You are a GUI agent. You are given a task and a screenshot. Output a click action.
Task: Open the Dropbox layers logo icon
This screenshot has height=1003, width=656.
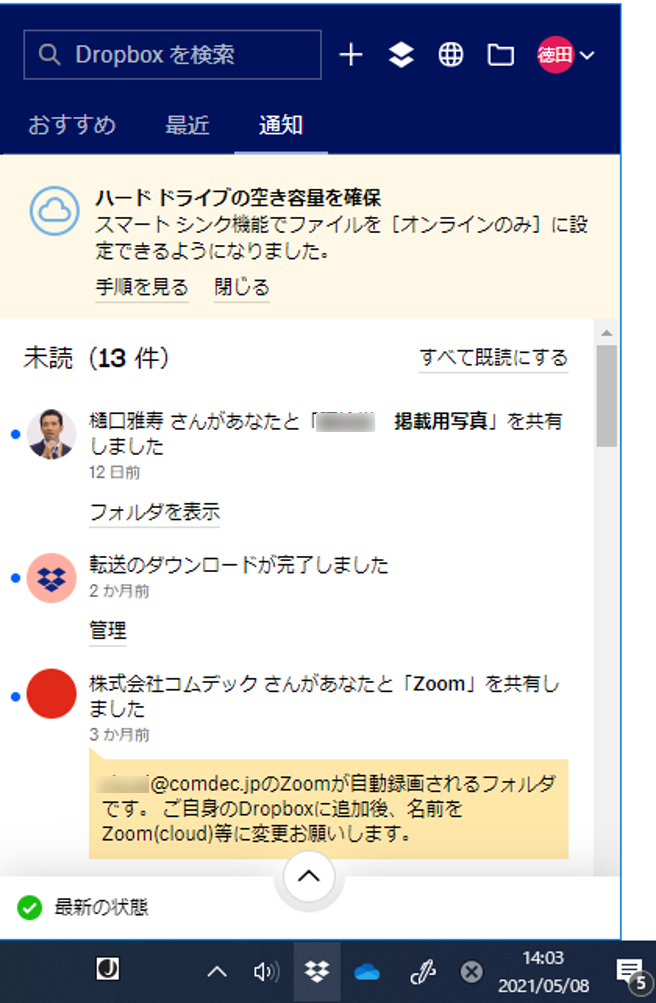[x=401, y=55]
